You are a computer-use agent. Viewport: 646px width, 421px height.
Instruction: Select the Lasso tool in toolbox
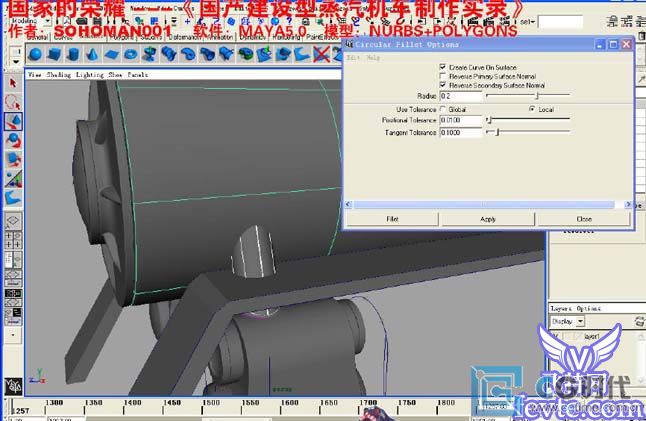point(13,102)
